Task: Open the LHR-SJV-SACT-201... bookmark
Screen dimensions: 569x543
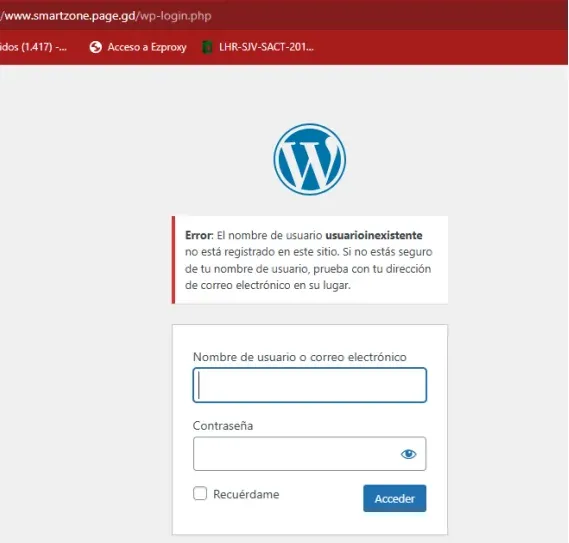Action: coord(258,47)
